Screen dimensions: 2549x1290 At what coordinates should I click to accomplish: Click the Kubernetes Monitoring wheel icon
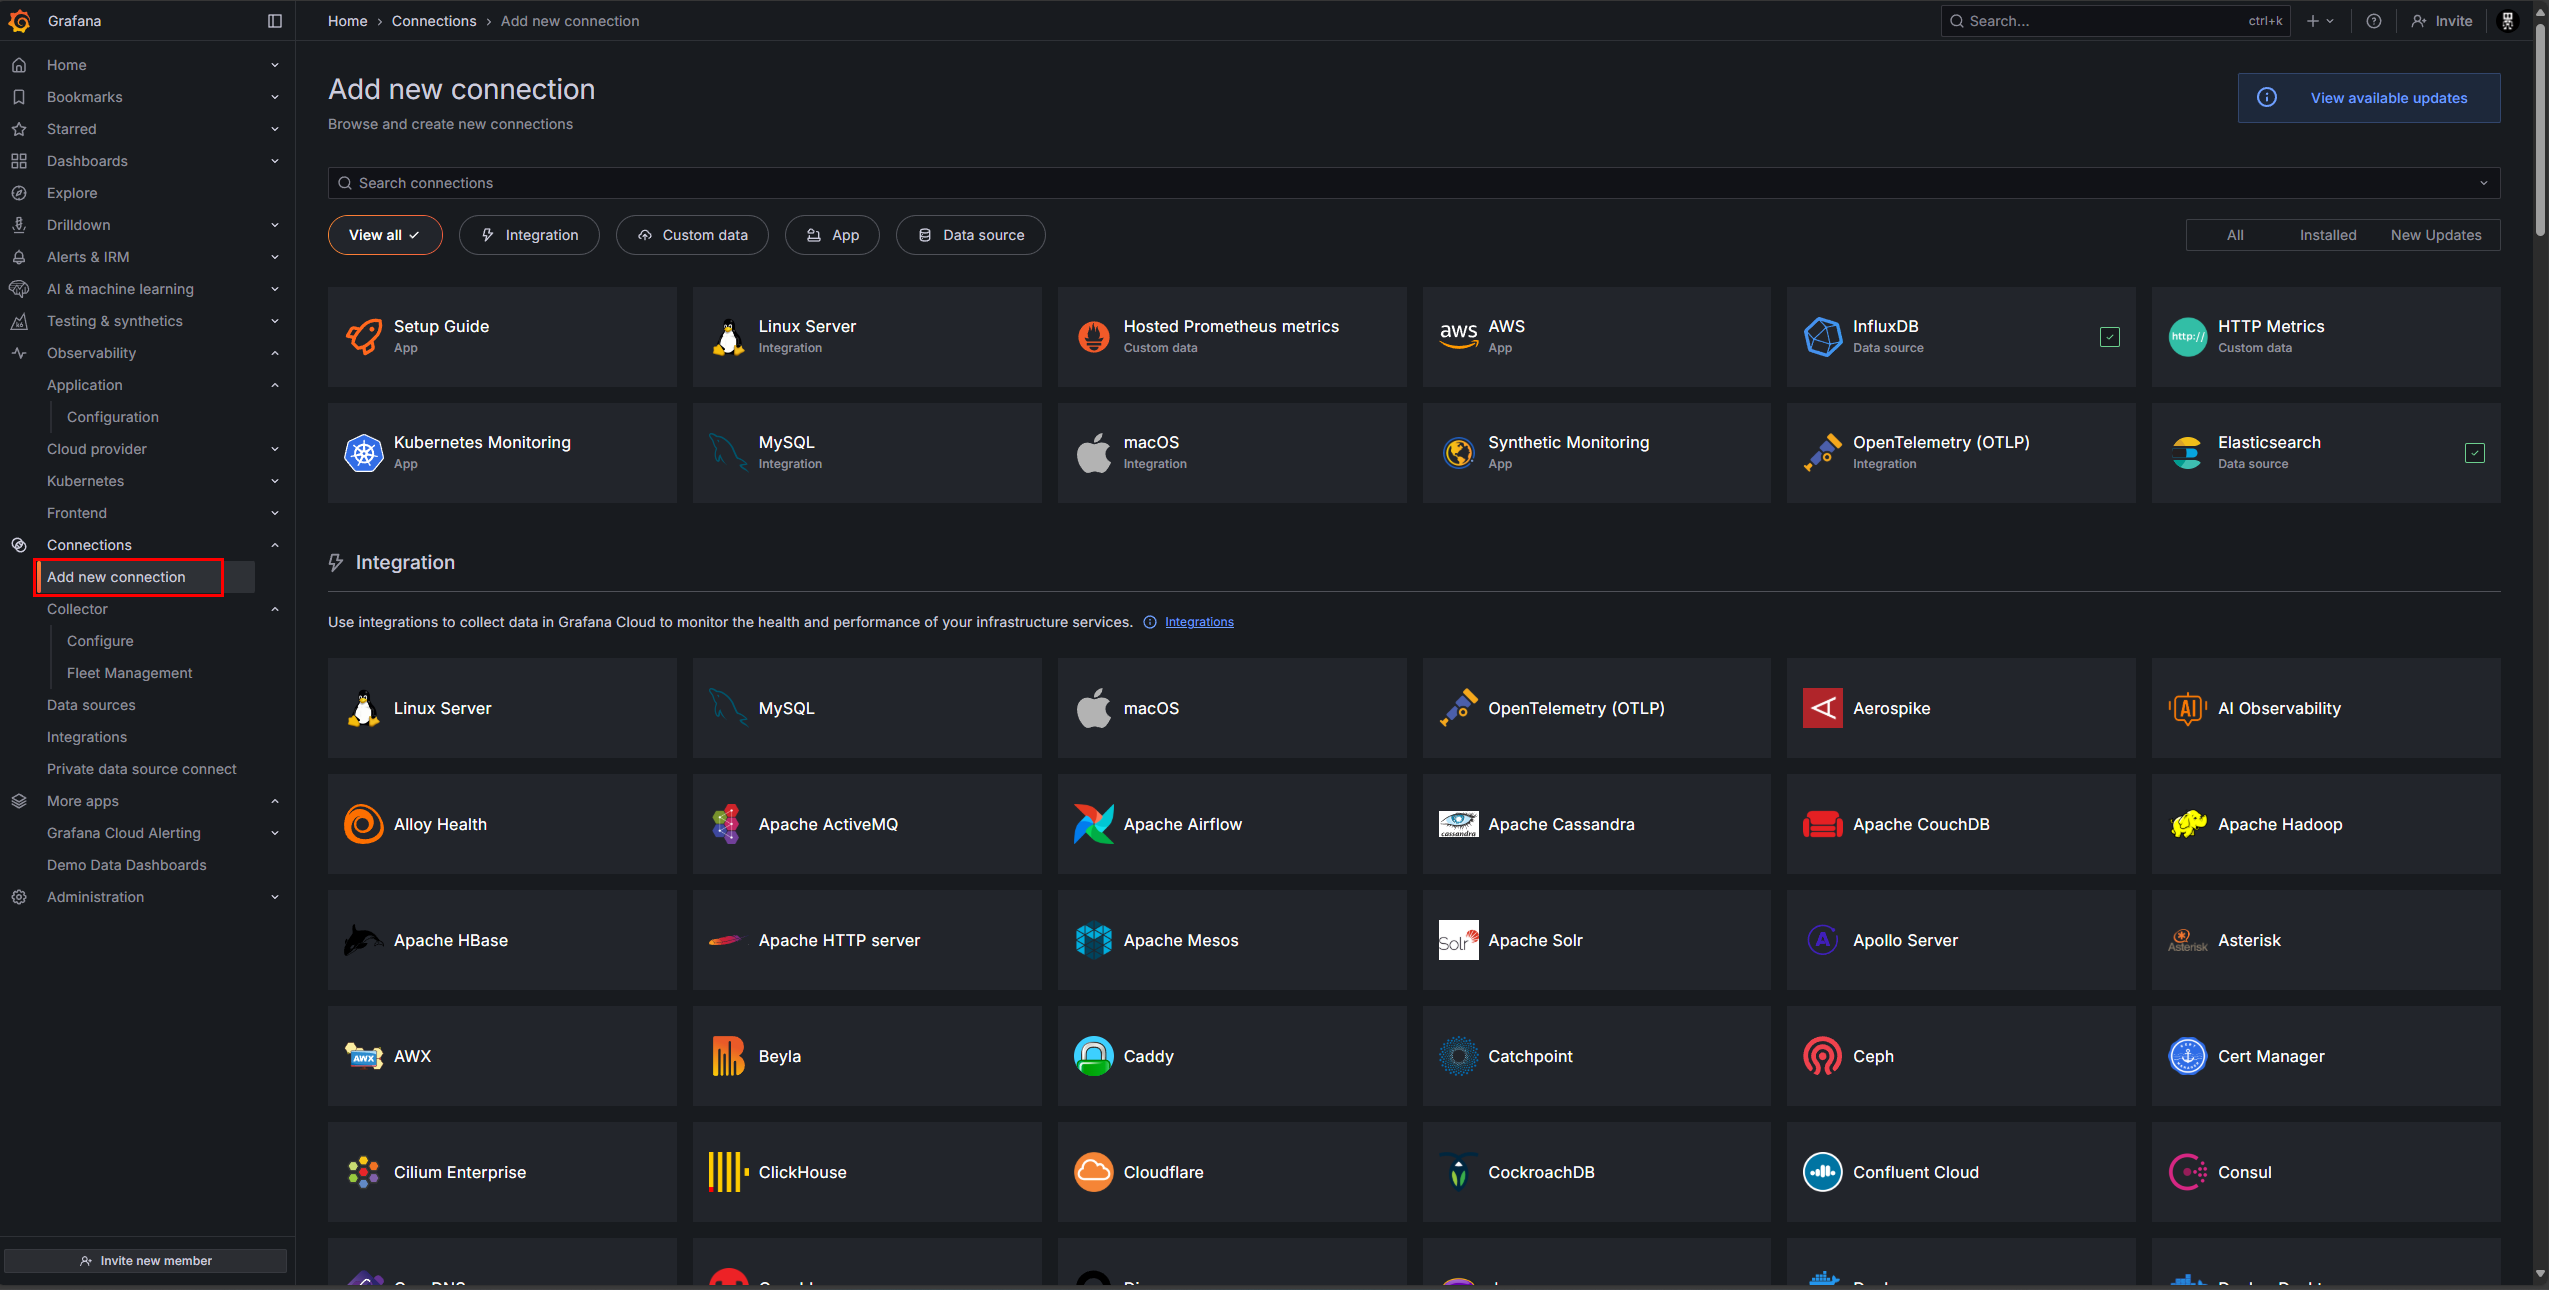(364, 453)
